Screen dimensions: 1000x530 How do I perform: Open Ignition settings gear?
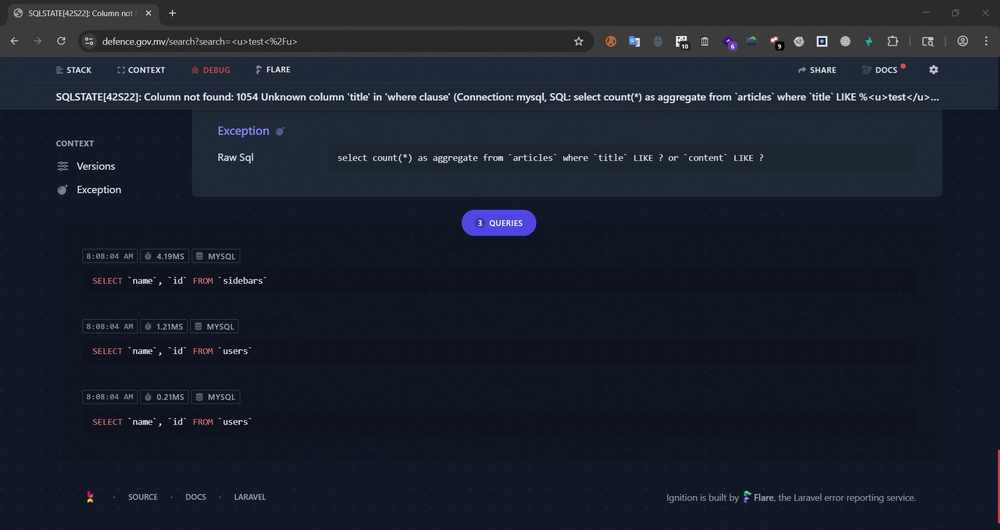934,70
